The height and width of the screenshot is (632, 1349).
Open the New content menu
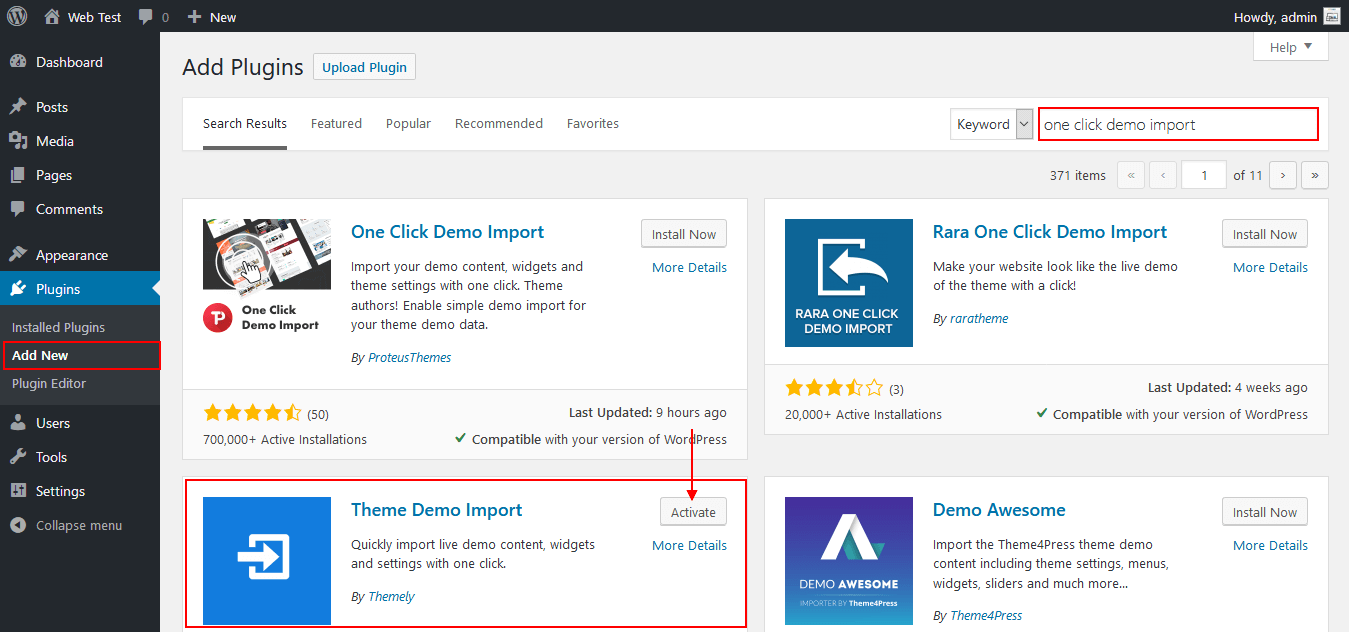212,16
